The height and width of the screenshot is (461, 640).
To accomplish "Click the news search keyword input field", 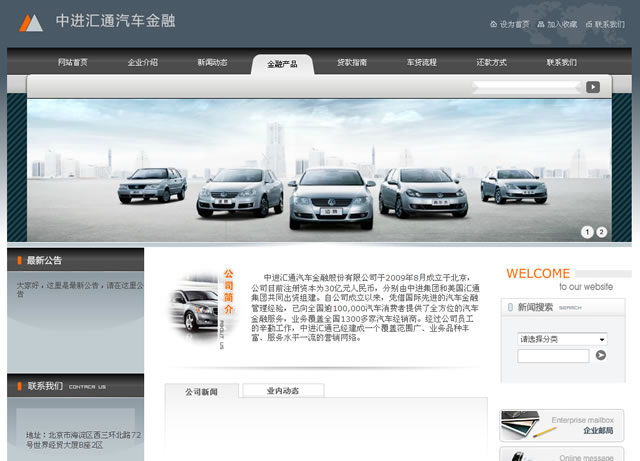I will point(553,355).
